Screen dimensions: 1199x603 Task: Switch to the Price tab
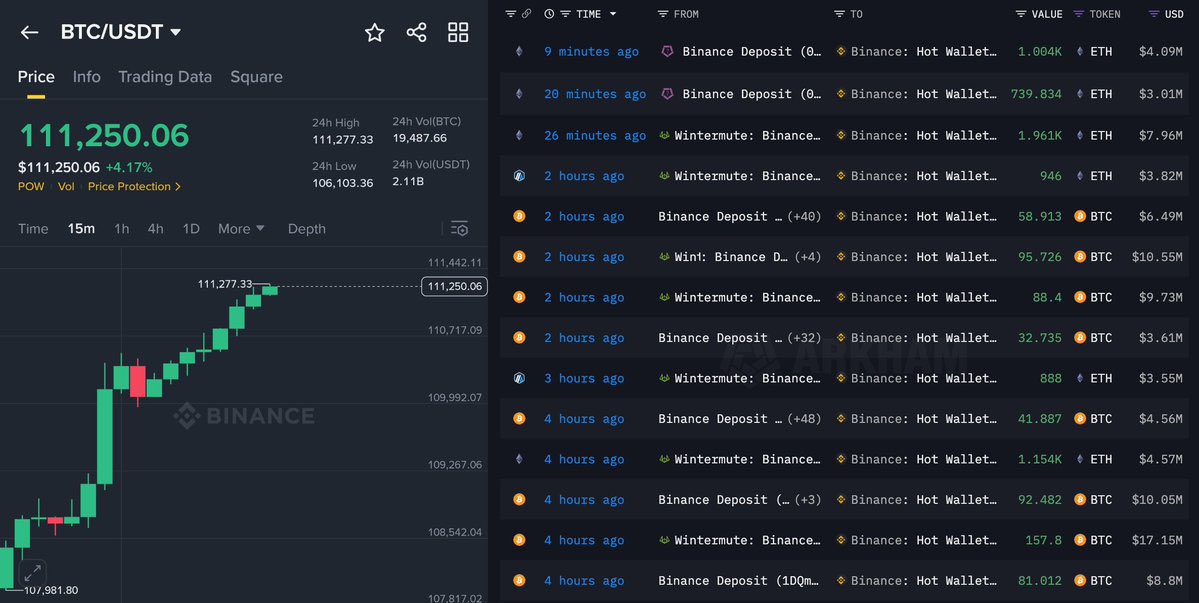36,76
